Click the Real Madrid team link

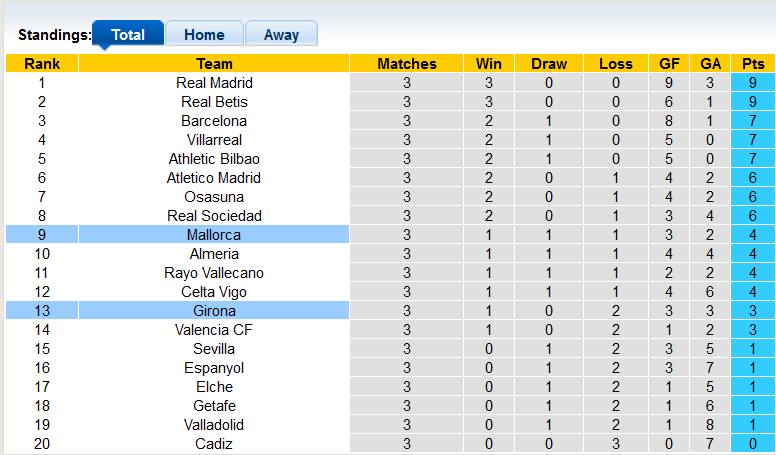(x=214, y=83)
